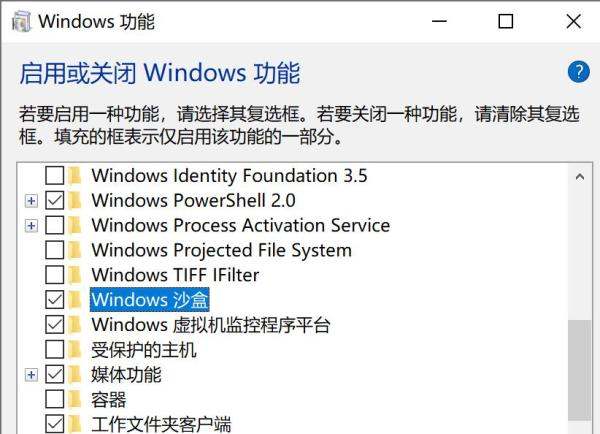This screenshot has width=600, height=434.
Task: Select the 工作文件夹客户端 entry
Action: [161, 424]
